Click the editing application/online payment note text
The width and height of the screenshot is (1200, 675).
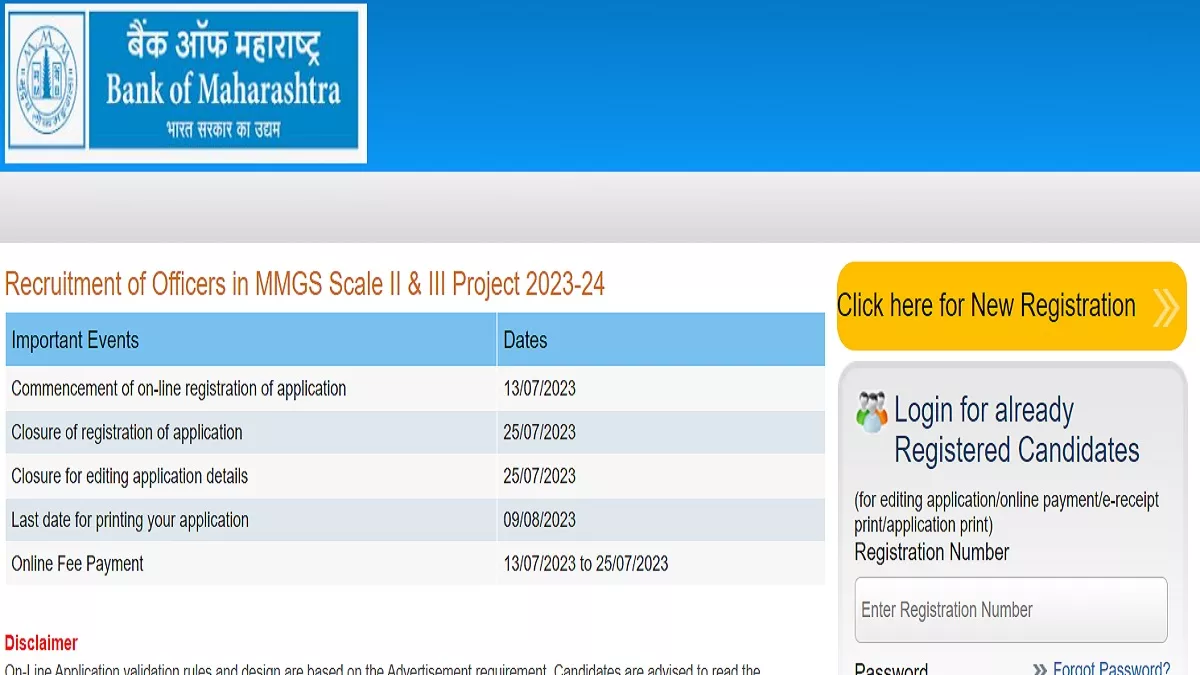[x=1007, y=512]
